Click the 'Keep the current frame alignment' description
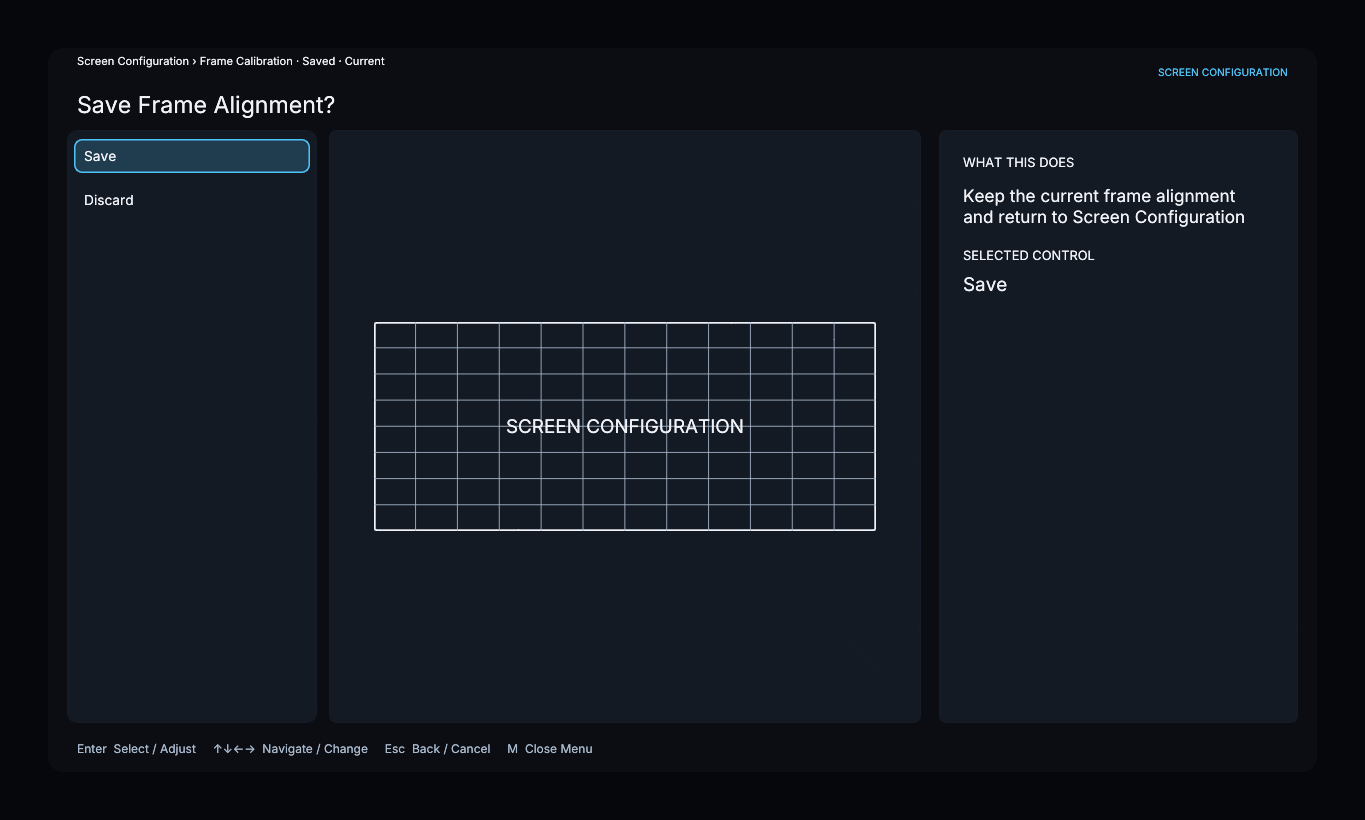Screen dimensions: 1365x820 1104,207
